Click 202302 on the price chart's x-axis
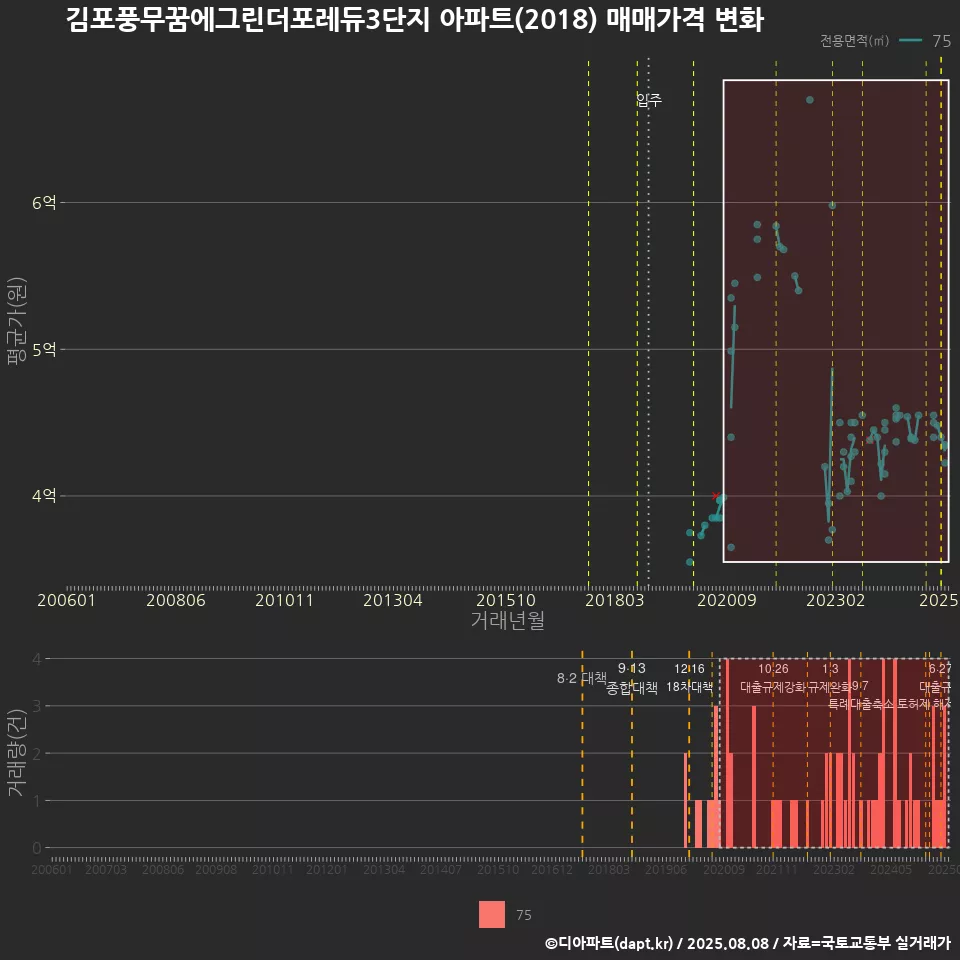The width and height of the screenshot is (960, 960). 836,600
